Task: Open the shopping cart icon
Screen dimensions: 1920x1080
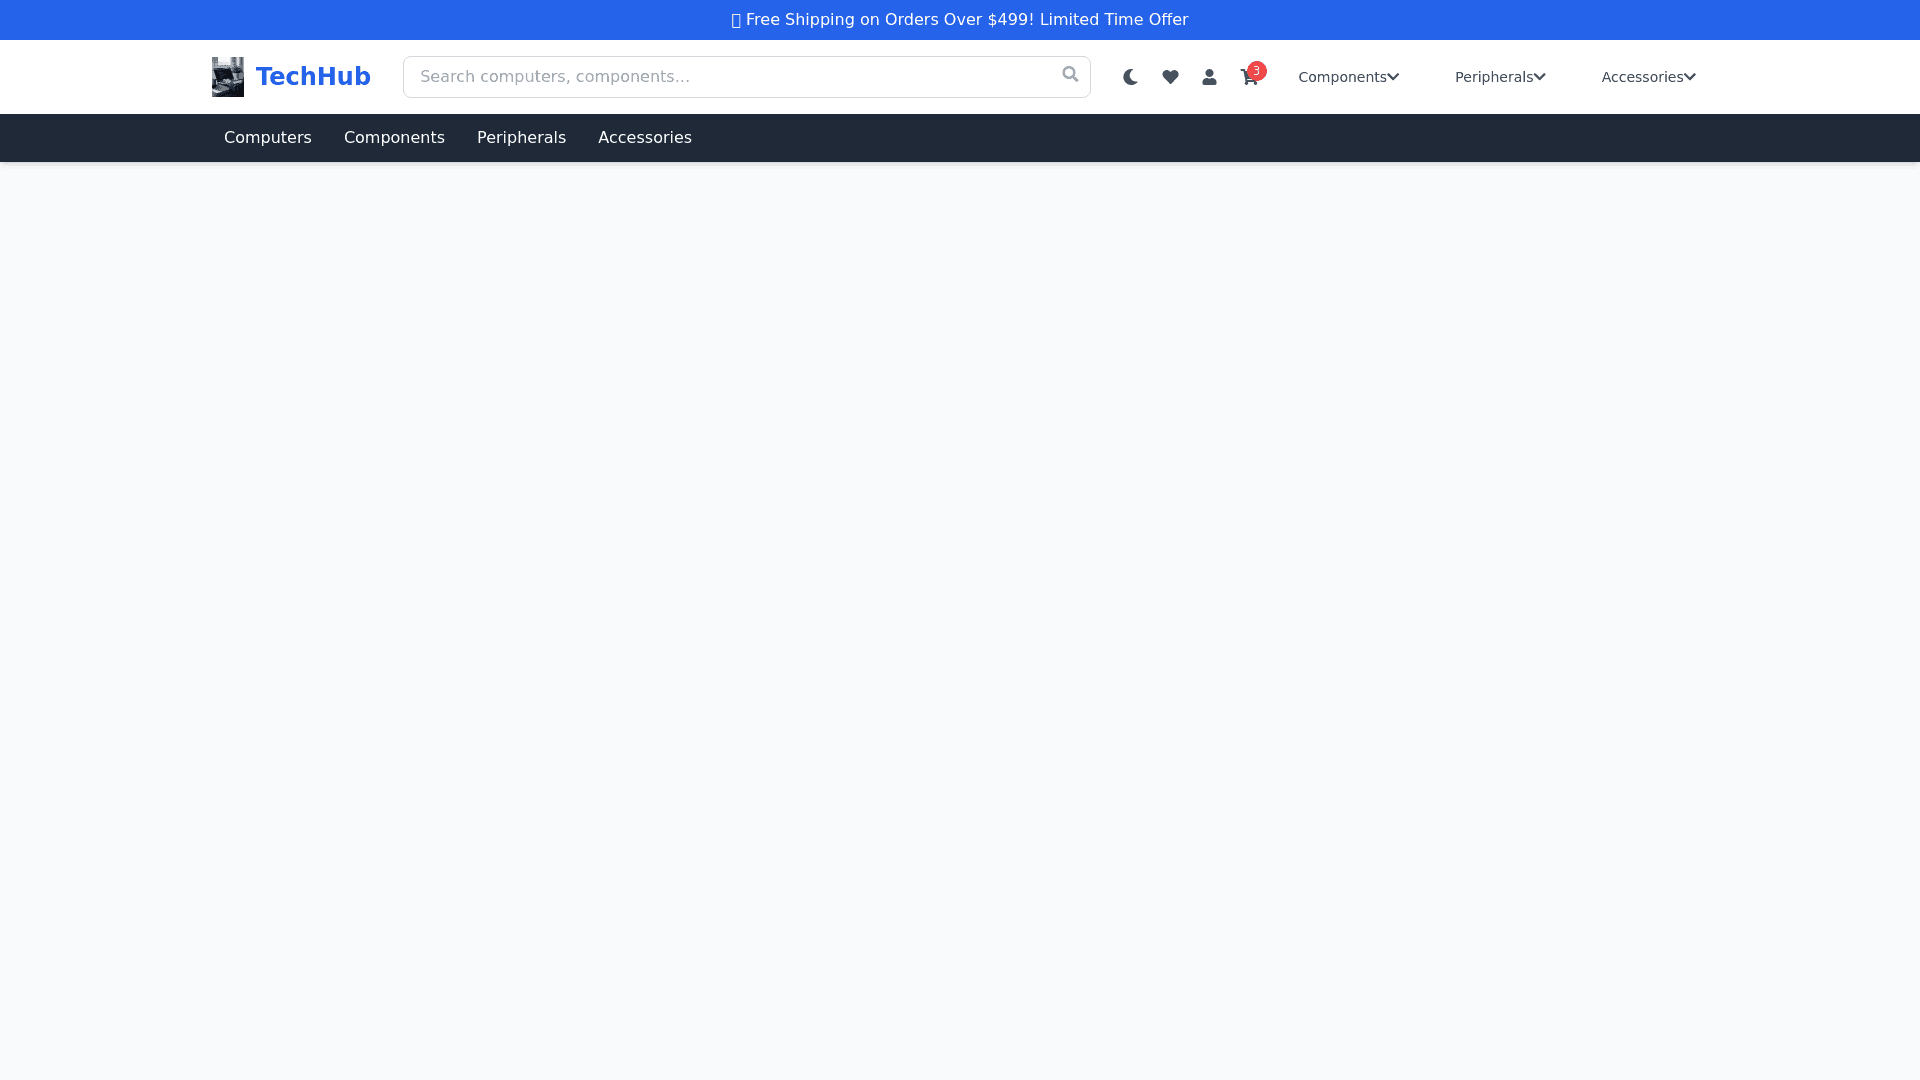Action: point(1248,78)
